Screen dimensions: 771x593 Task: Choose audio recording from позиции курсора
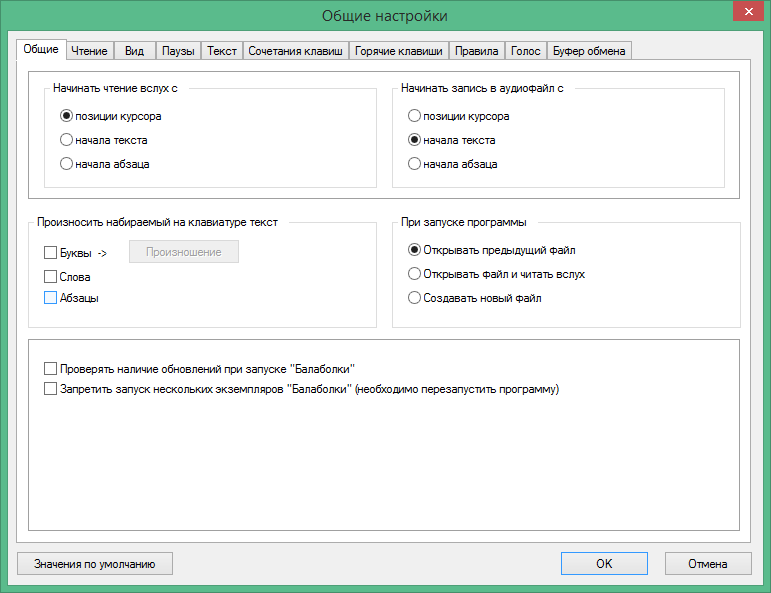click(x=415, y=116)
